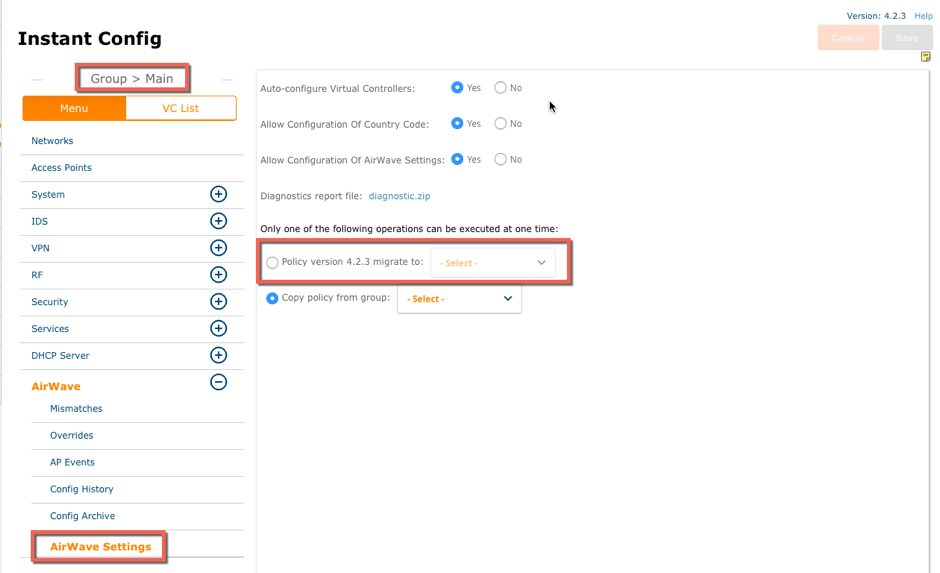The width and height of the screenshot is (940, 573).
Task: Click the Group > Main breadcrumb
Action: click(132, 78)
